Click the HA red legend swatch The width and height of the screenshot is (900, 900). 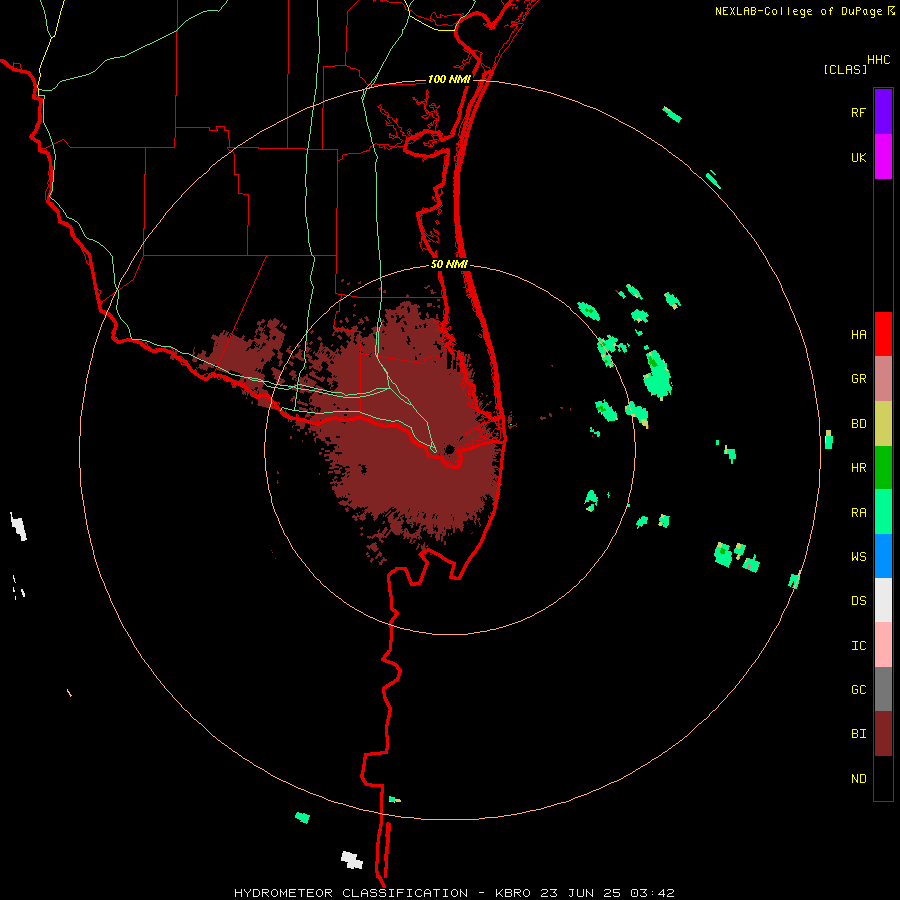coord(883,334)
